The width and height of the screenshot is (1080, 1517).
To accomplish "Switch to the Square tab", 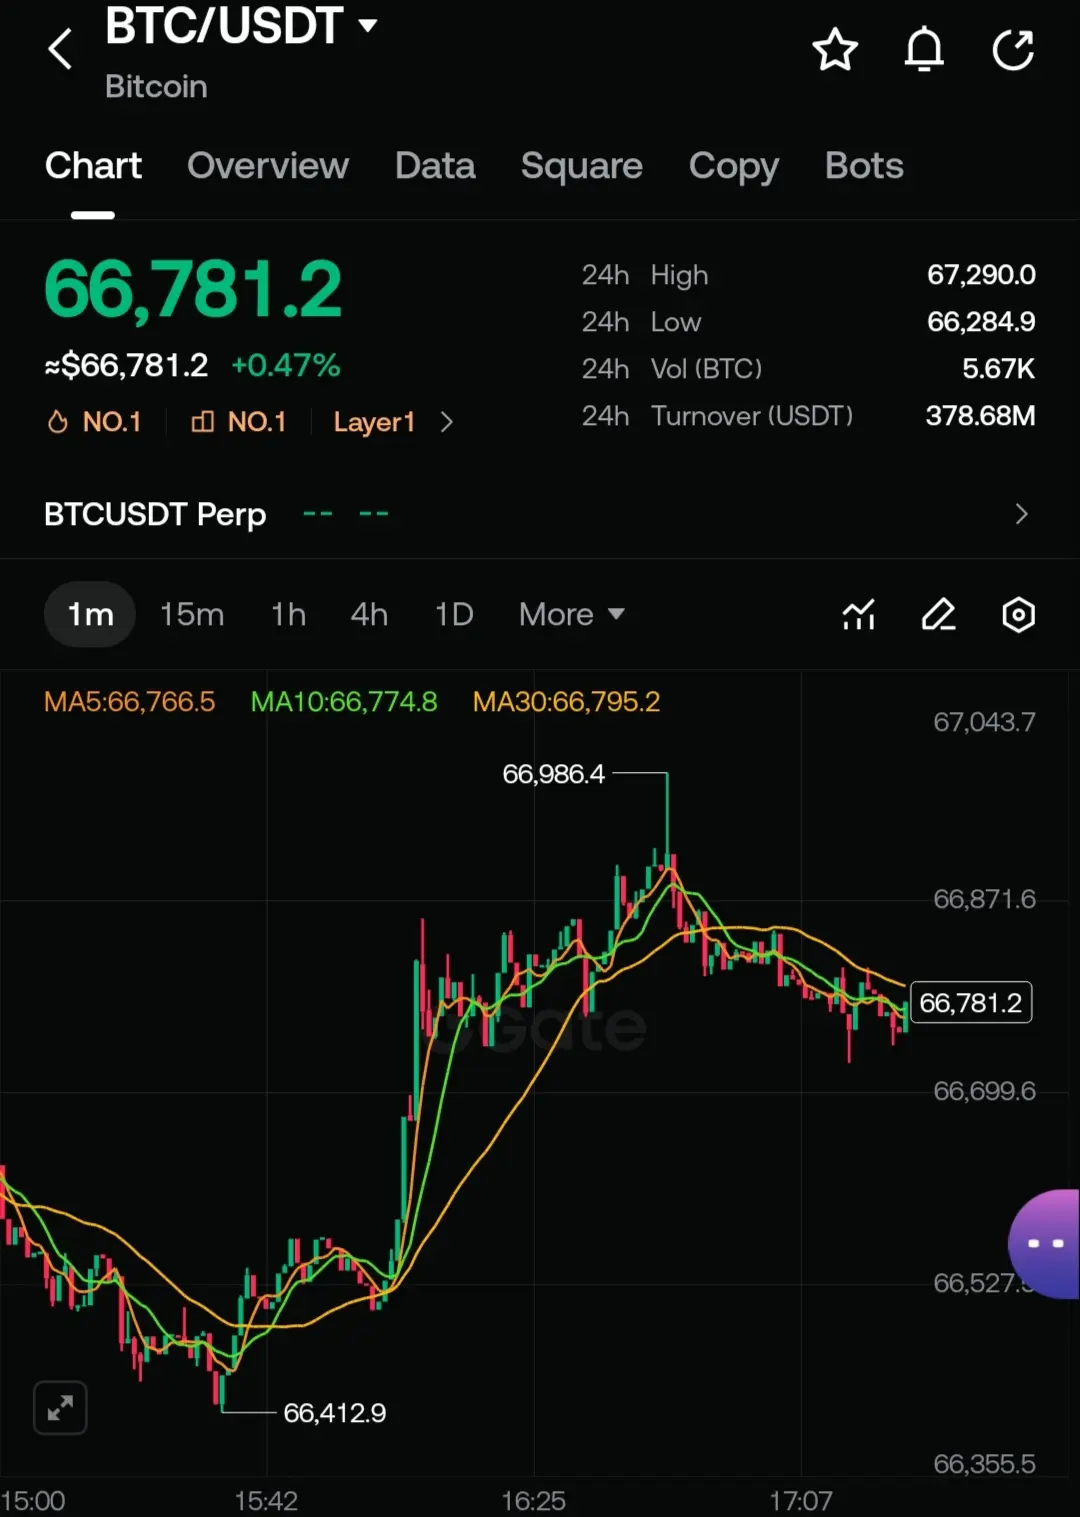I will 582,166.
